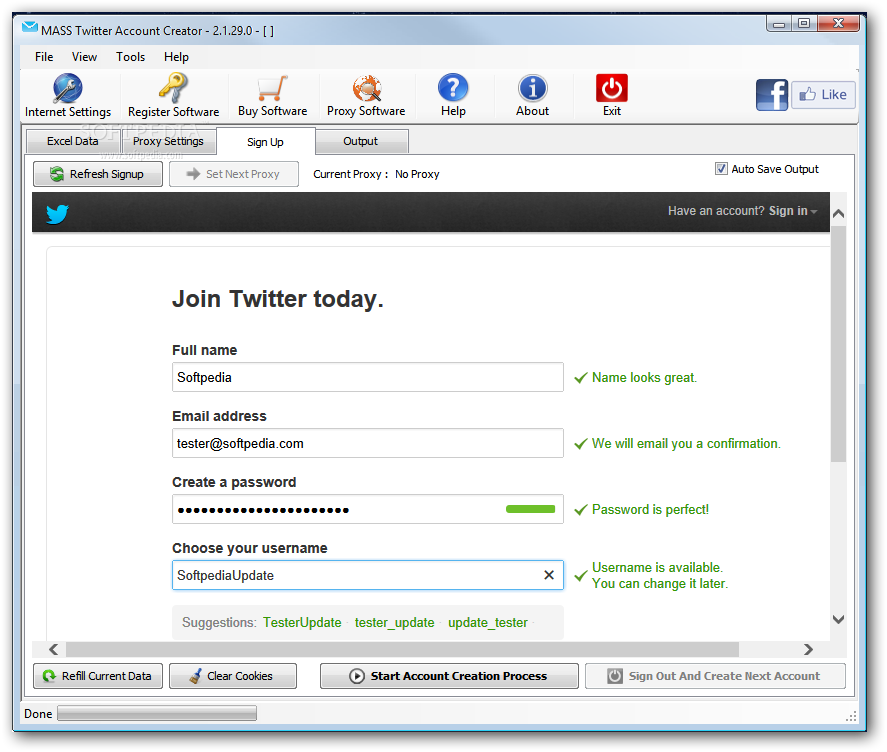
Task: Clear the username field with X icon
Action: pyautogui.click(x=549, y=575)
